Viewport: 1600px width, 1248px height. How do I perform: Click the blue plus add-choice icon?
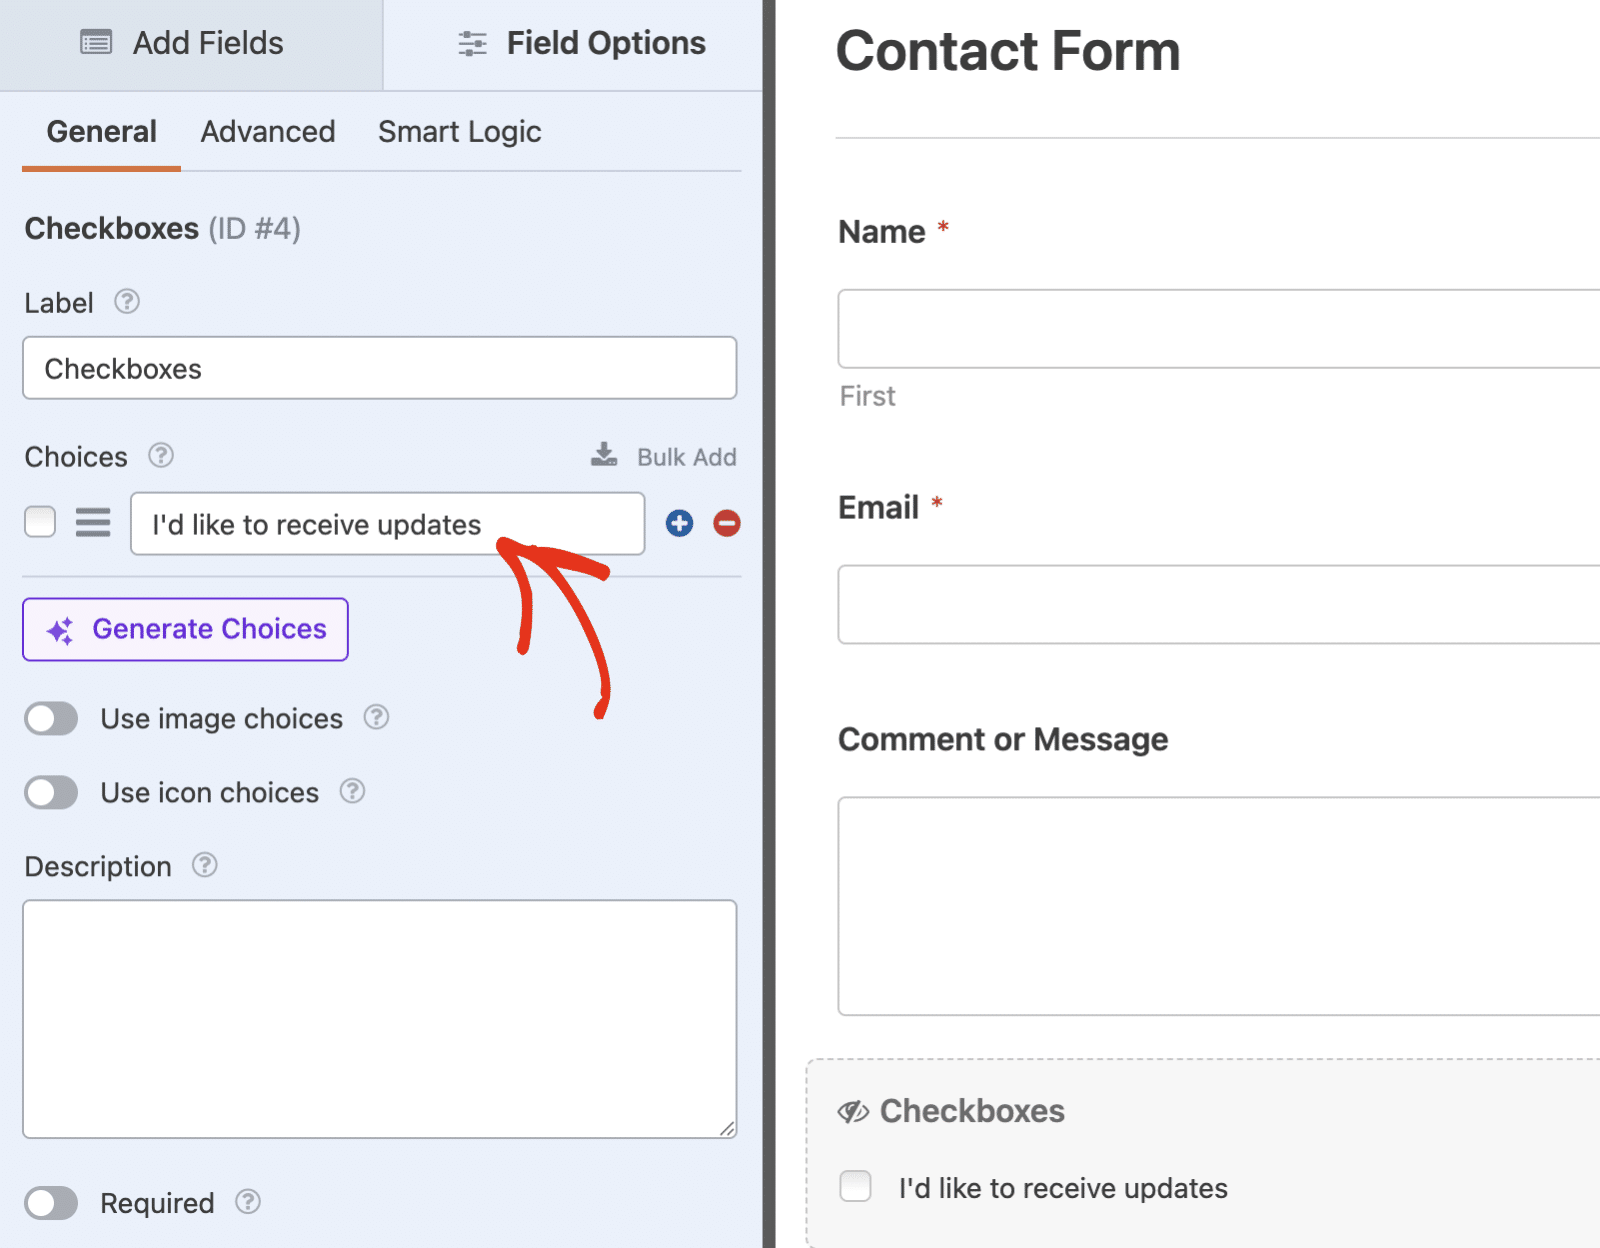coord(680,523)
